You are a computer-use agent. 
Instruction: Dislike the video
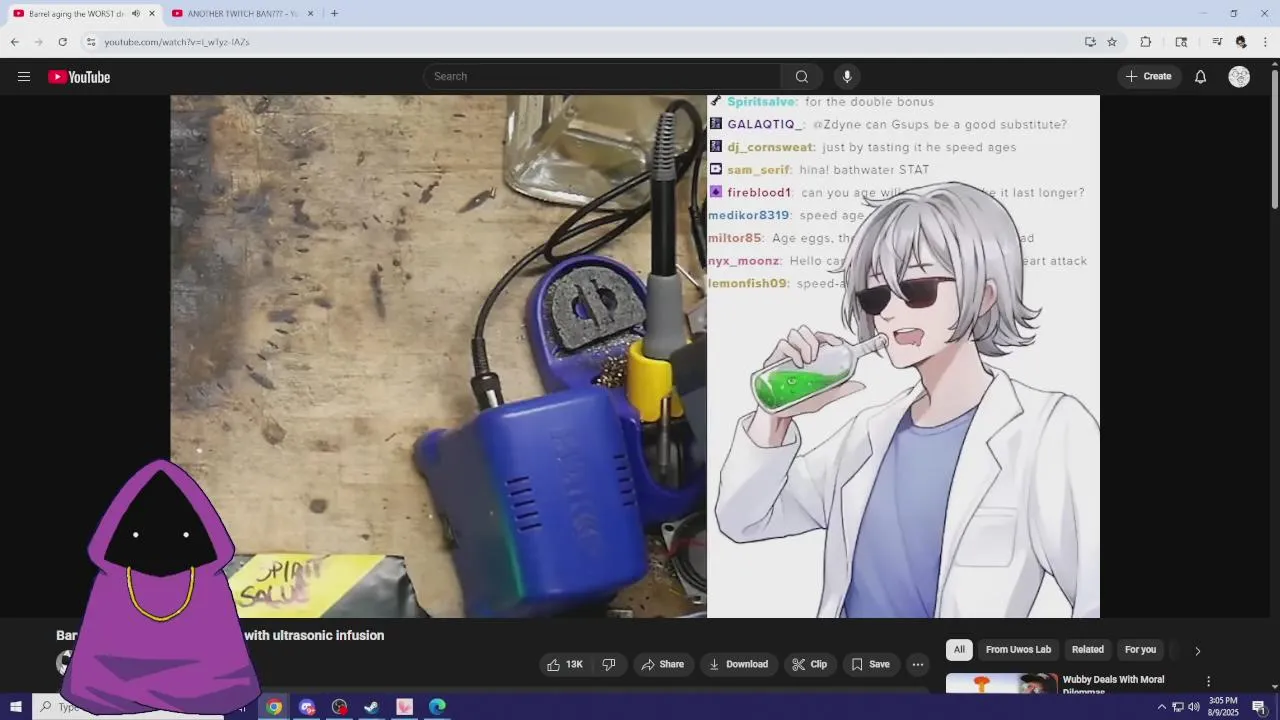(x=609, y=665)
